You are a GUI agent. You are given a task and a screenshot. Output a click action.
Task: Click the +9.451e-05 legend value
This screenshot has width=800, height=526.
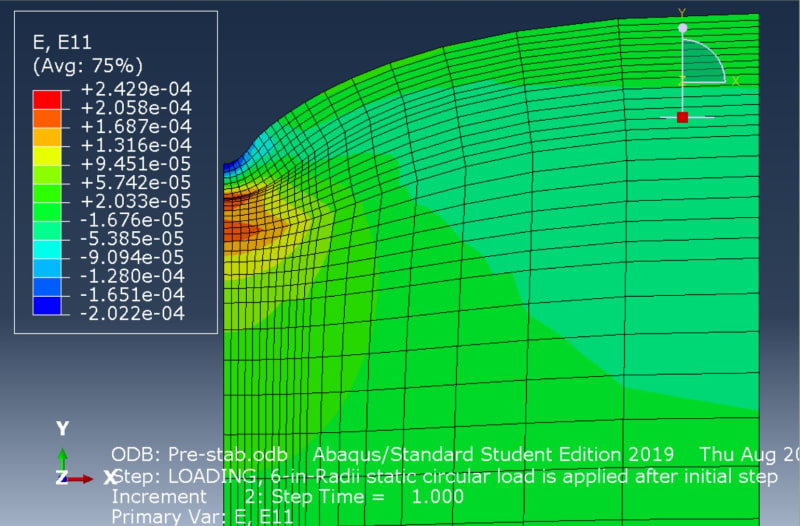click(x=136, y=164)
